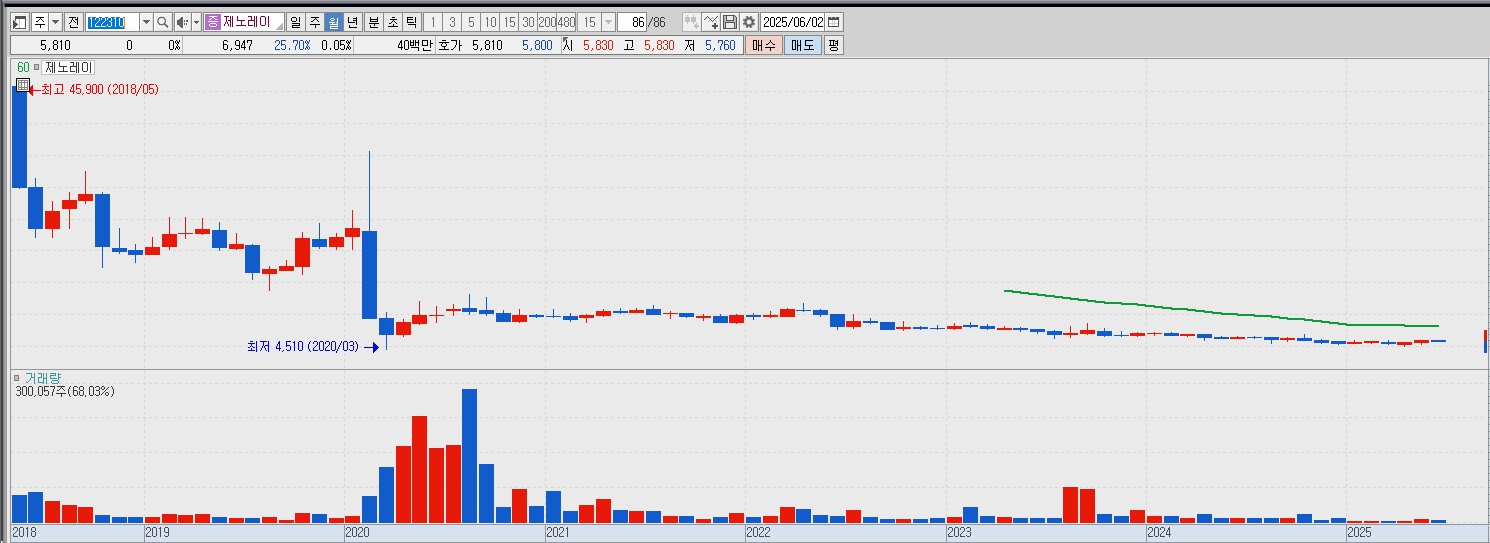Click the candlestick chart type icon

(x=691, y=22)
